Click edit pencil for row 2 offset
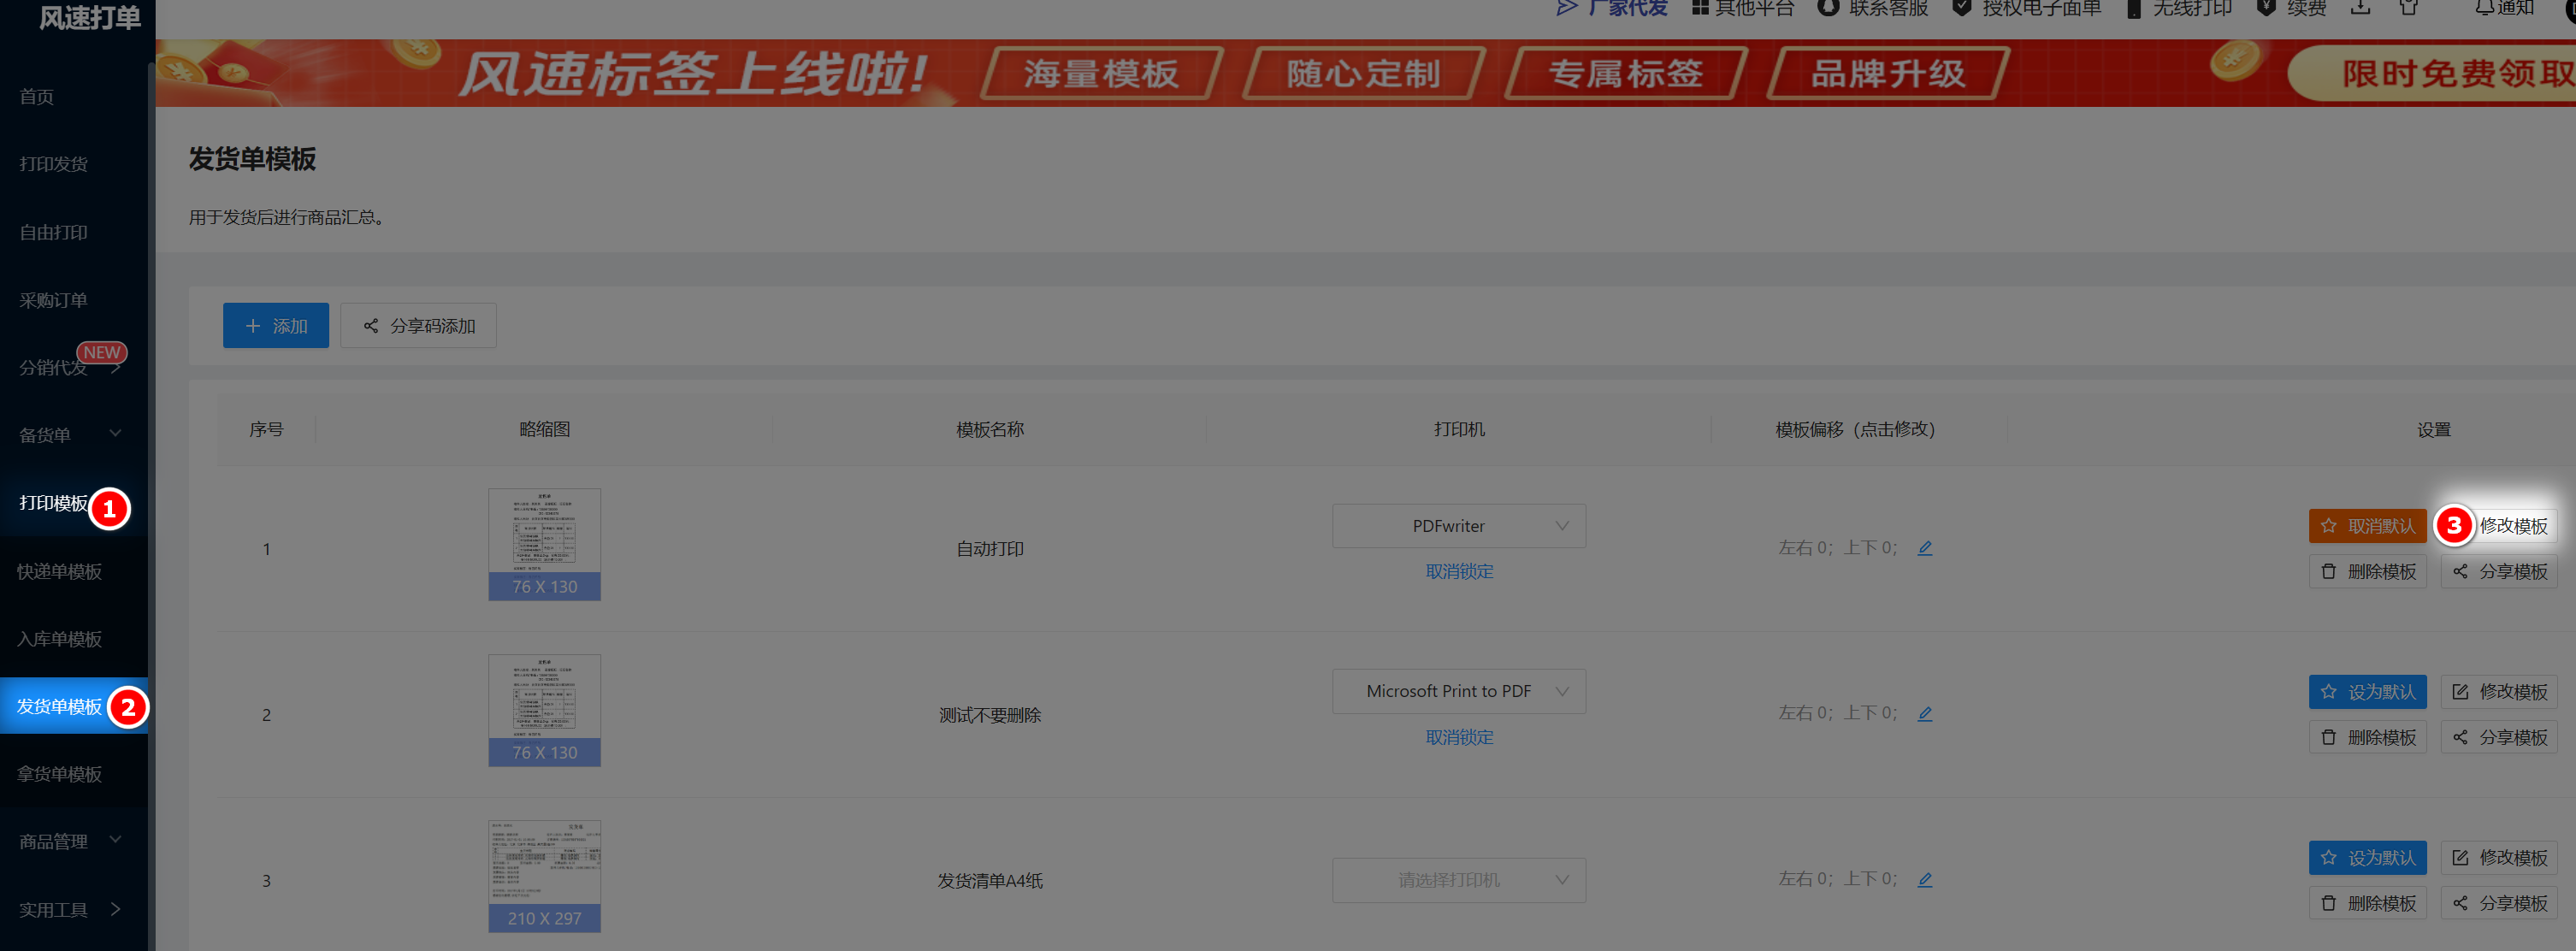2576x951 pixels. 1925,714
